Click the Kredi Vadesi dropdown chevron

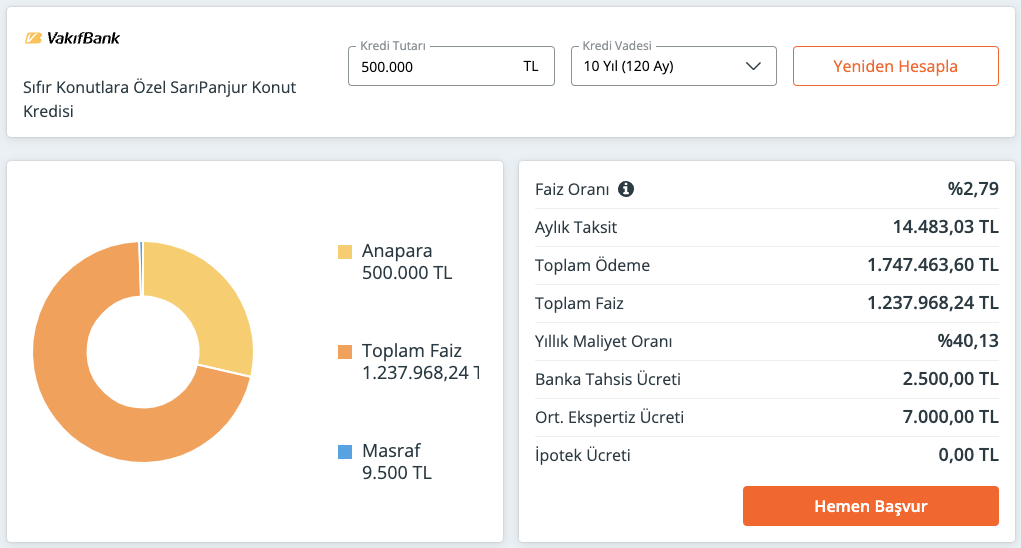[x=753, y=66]
